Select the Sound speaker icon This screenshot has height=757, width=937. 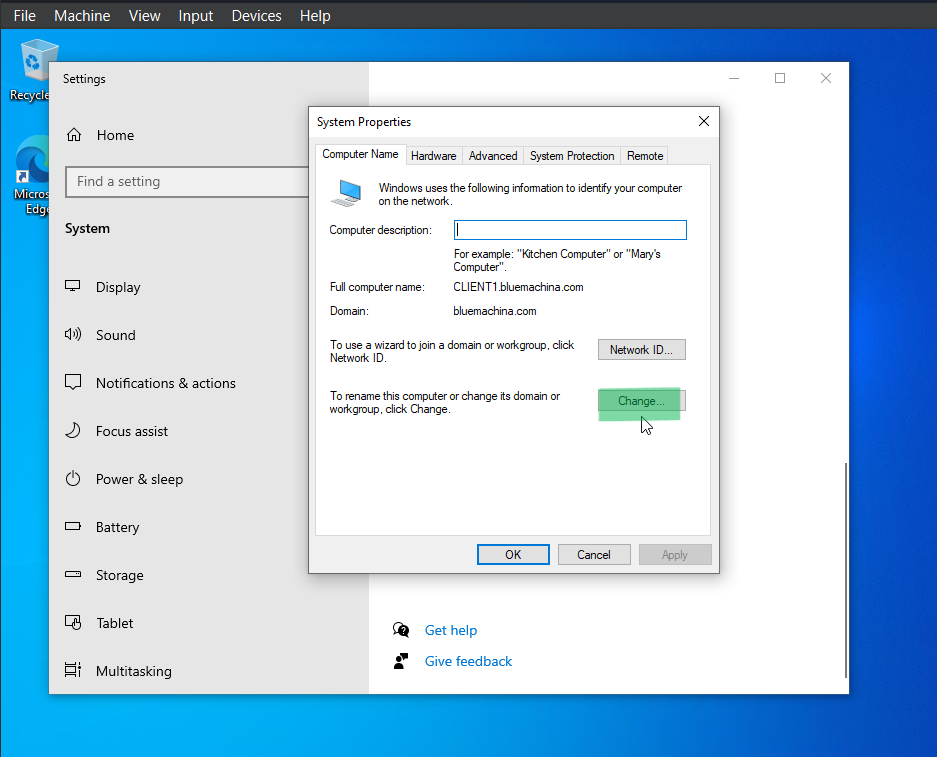click(x=73, y=335)
